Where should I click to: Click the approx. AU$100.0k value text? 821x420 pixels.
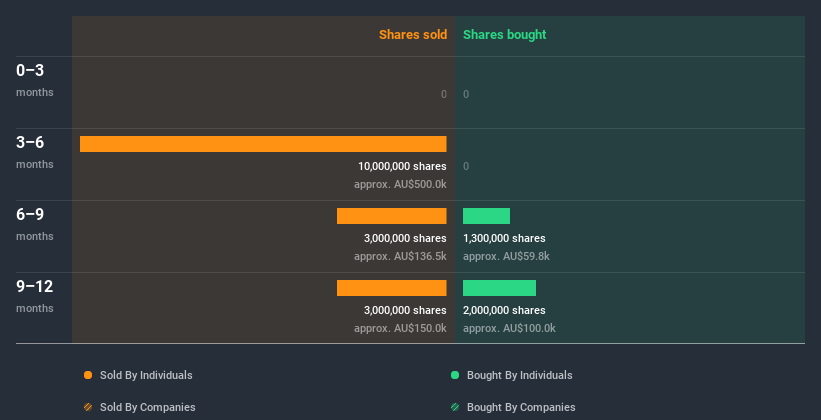[x=509, y=328]
